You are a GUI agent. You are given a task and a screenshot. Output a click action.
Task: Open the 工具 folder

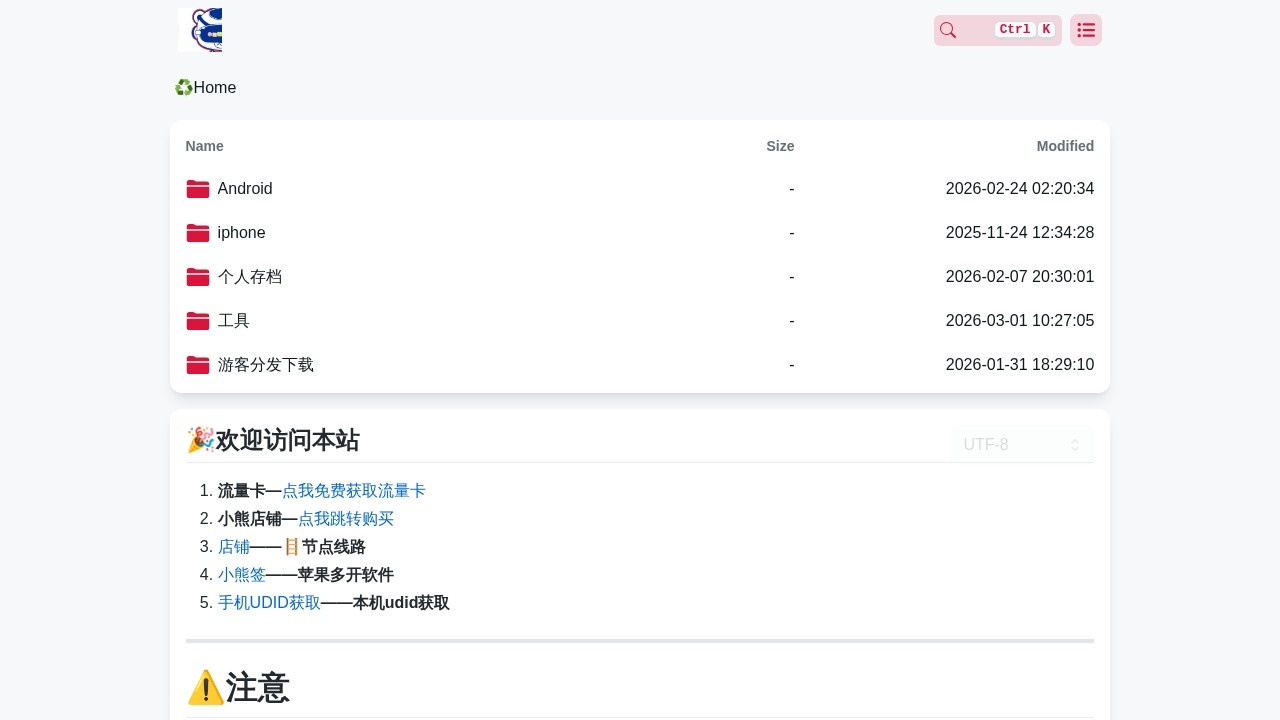[233, 320]
